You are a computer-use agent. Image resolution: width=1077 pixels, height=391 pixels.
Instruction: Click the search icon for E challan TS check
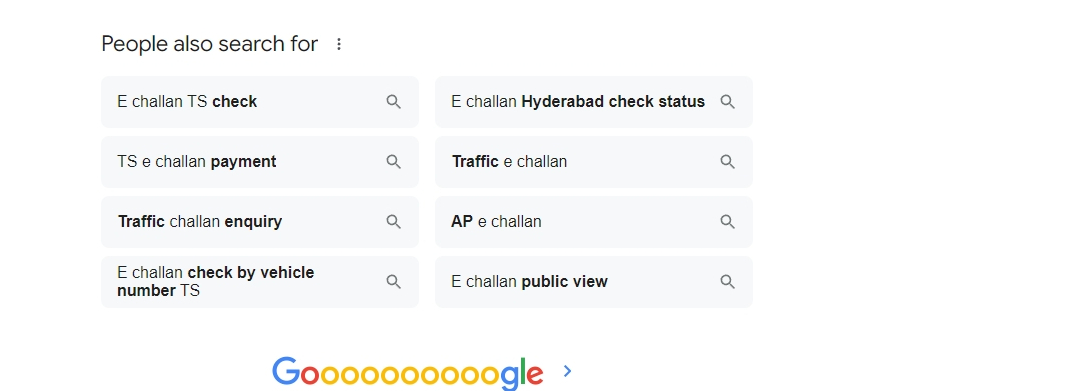click(394, 102)
